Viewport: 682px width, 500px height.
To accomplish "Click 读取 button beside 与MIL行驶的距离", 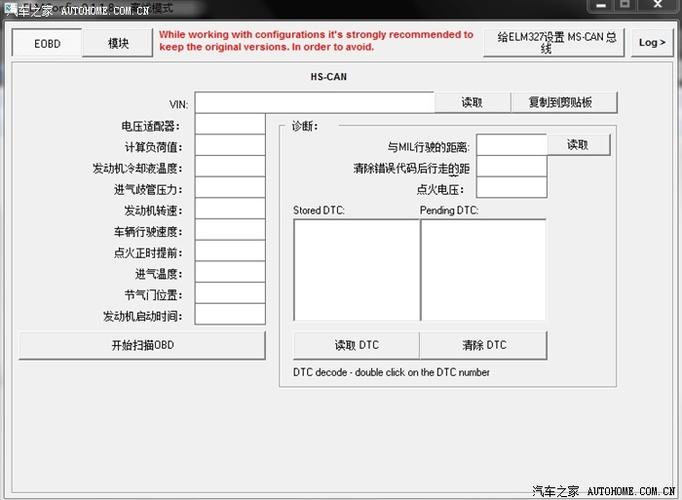I will pyautogui.click(x=578, y=144).
